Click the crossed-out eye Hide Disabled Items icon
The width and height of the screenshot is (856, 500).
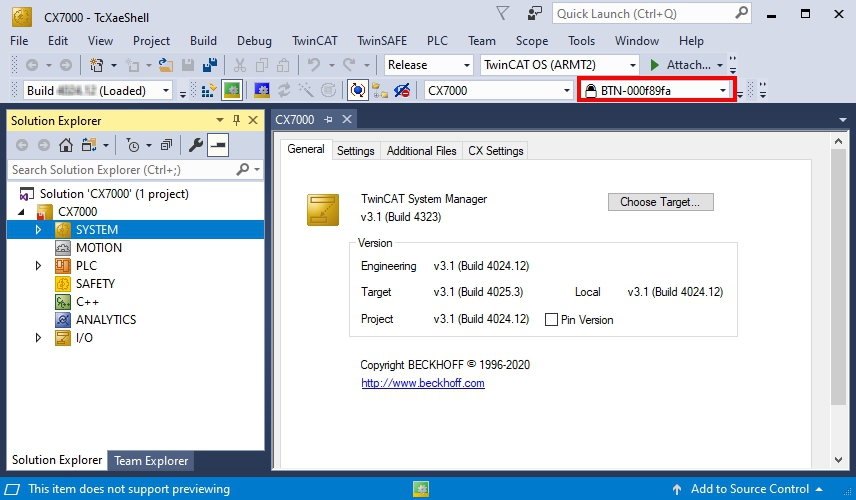pyautogui.click(x=402, y=91)
